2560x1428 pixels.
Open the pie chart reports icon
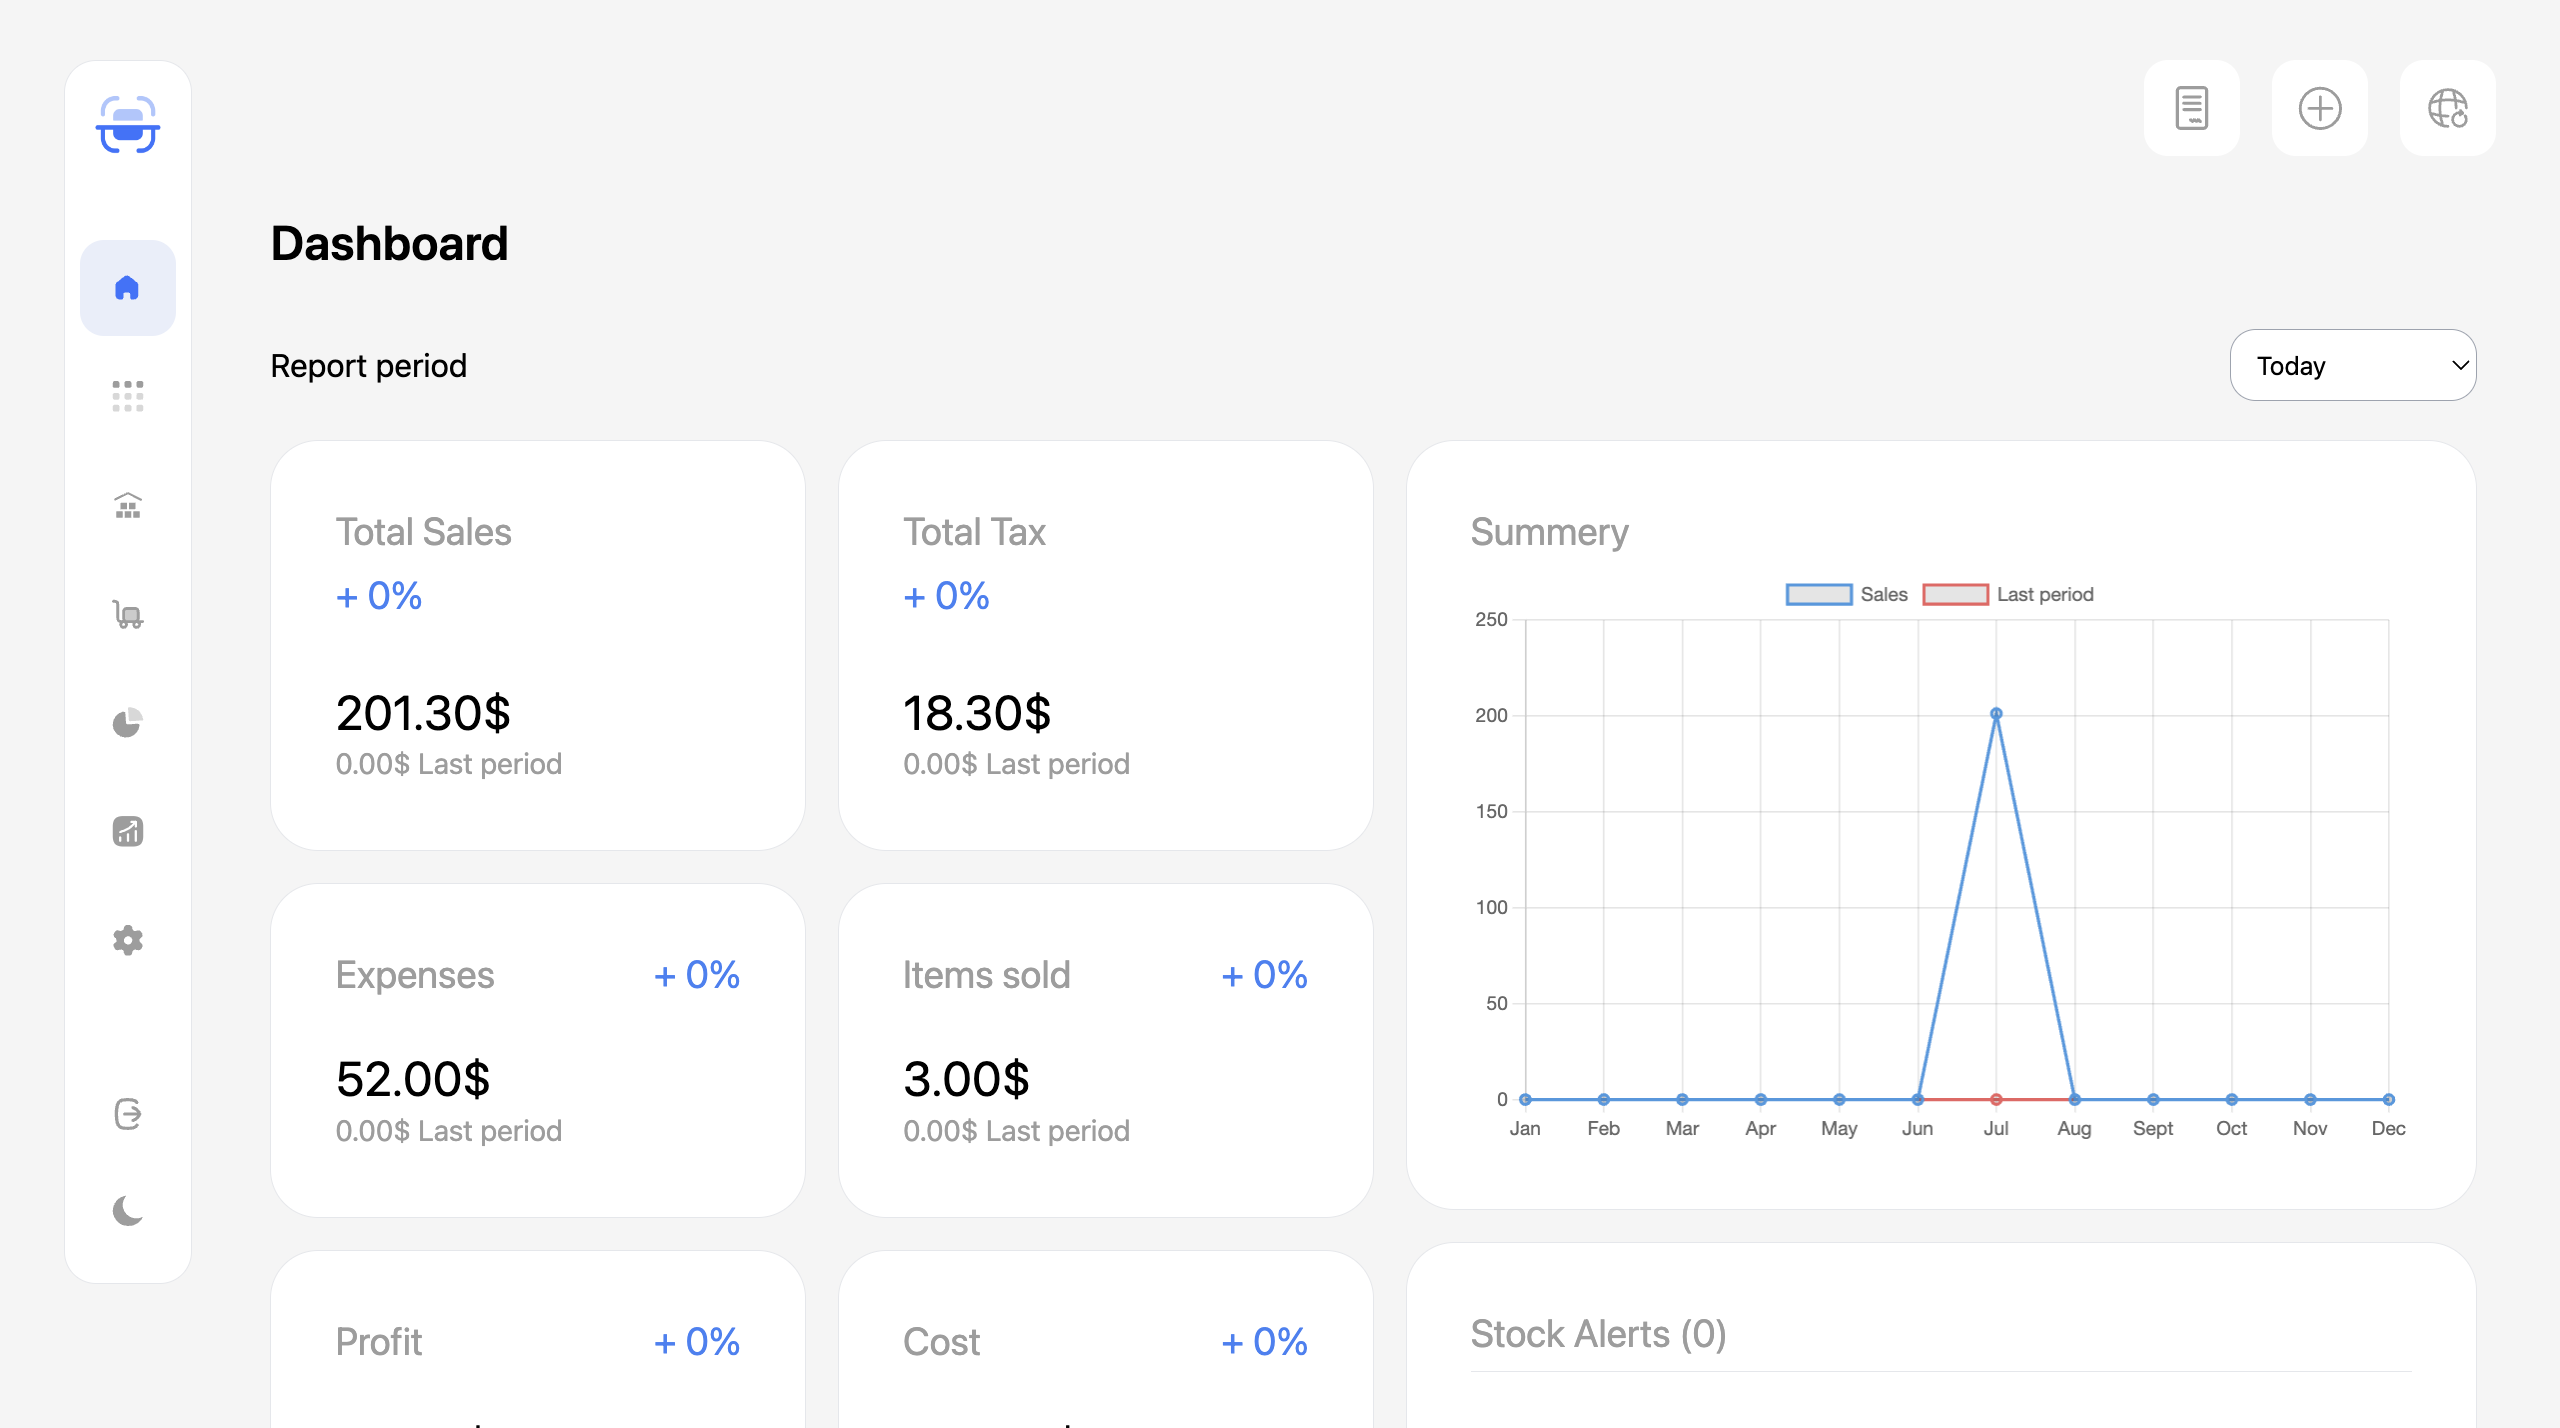click(x=128, y=722)
